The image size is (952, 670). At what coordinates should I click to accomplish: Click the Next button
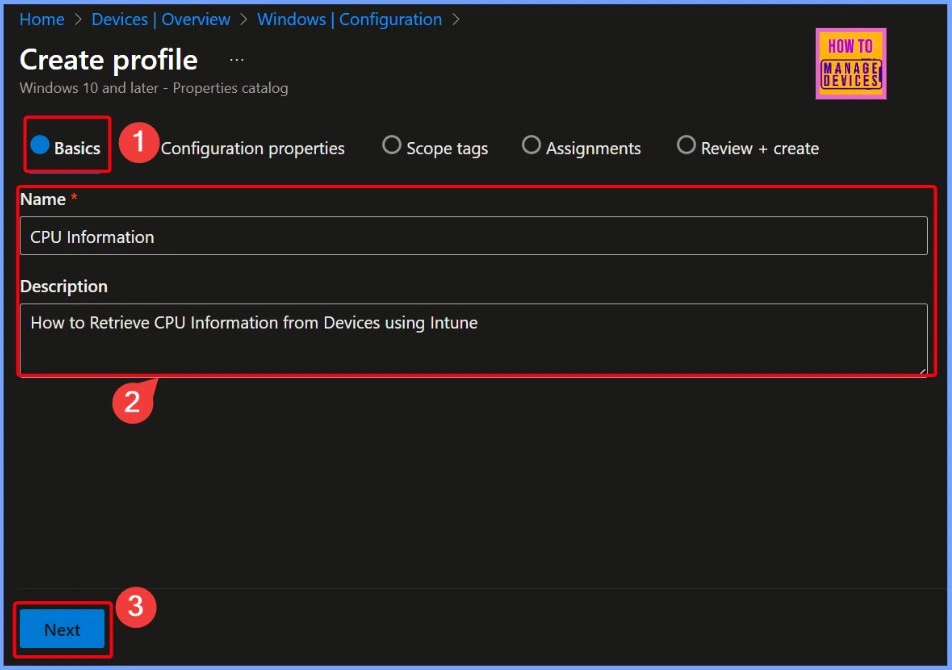[x=62, y=629]
